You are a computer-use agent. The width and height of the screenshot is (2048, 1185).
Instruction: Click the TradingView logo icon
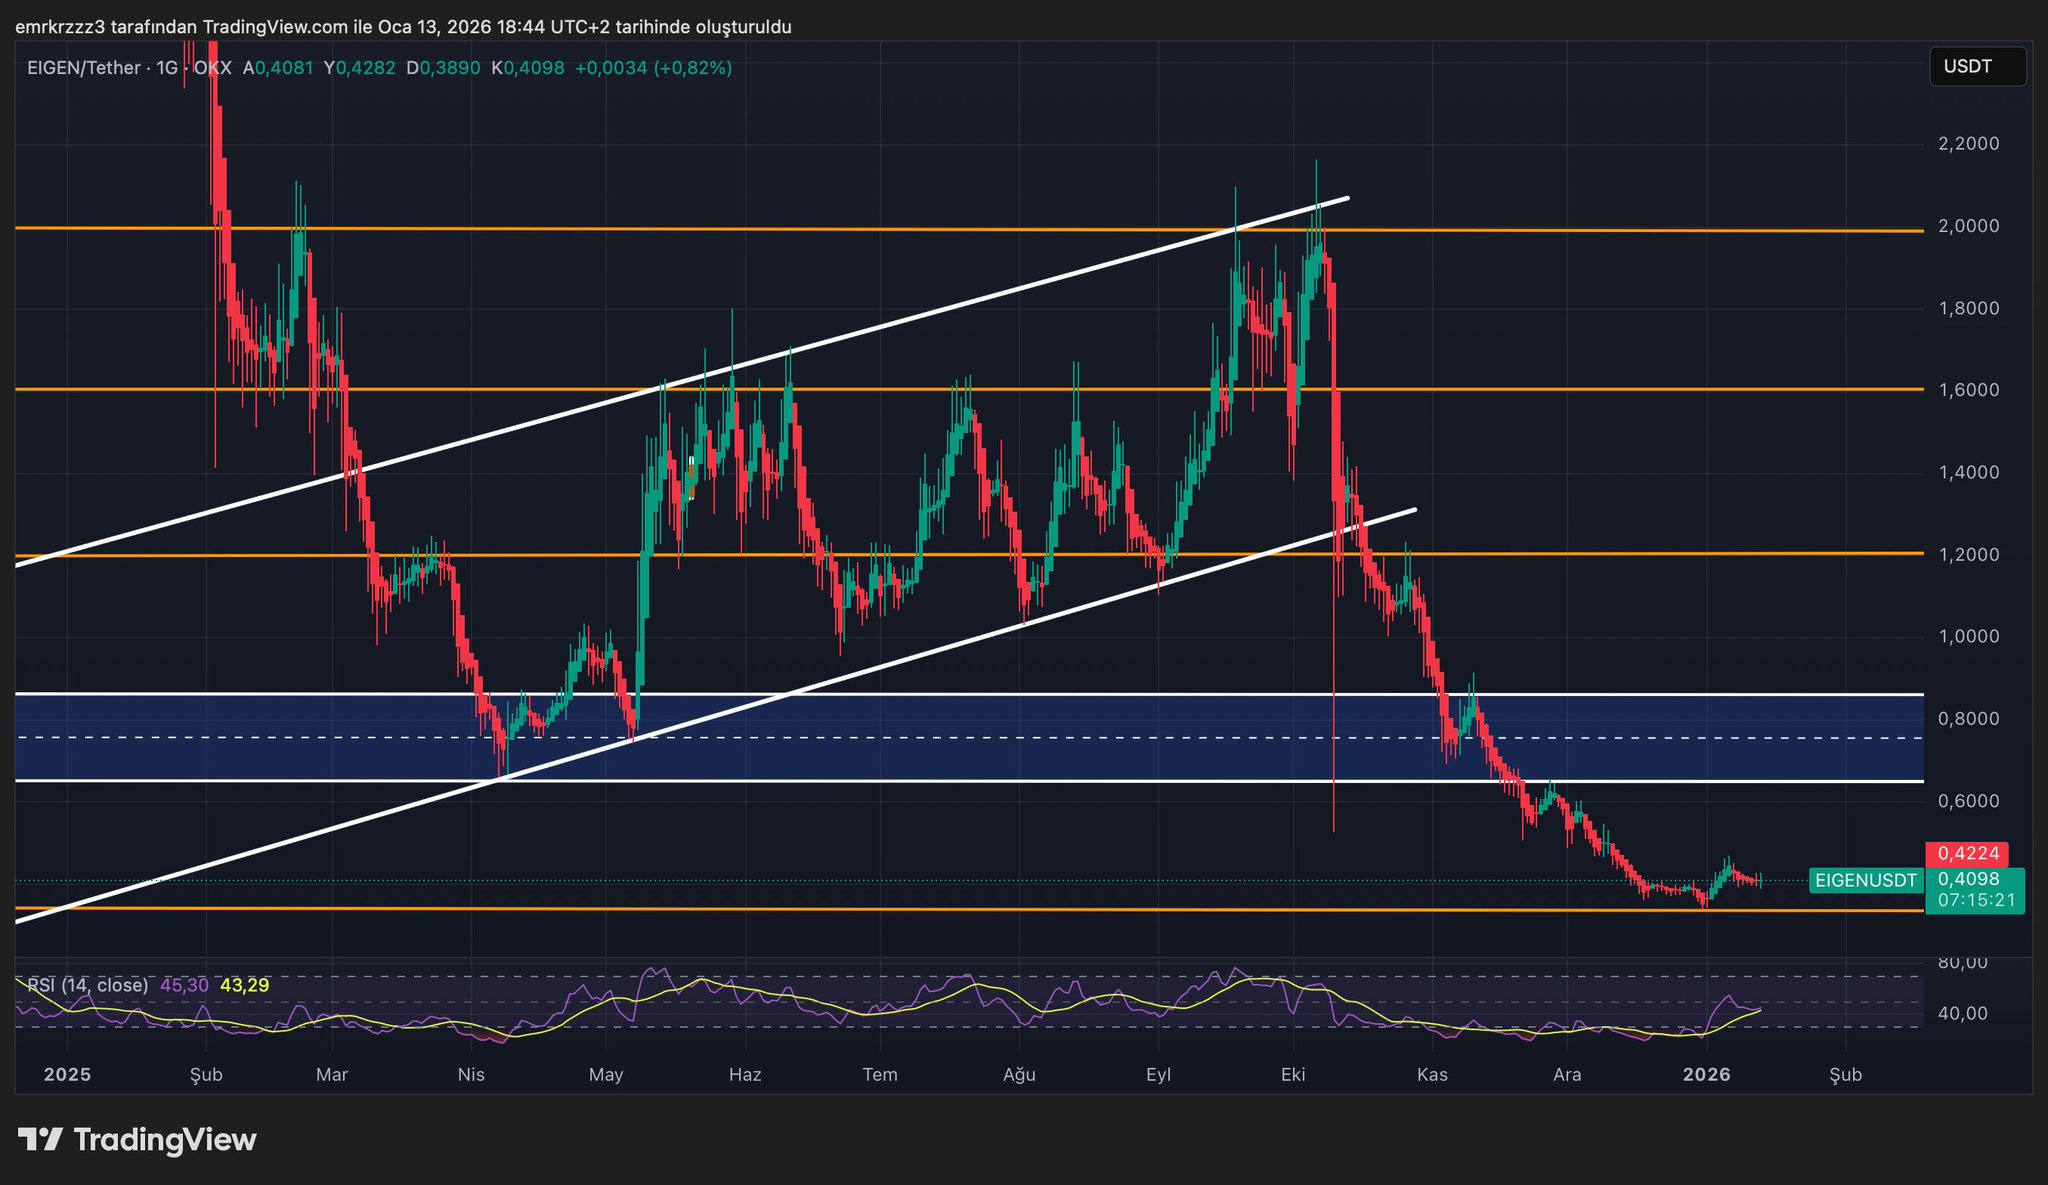[x=41, y=1139]
